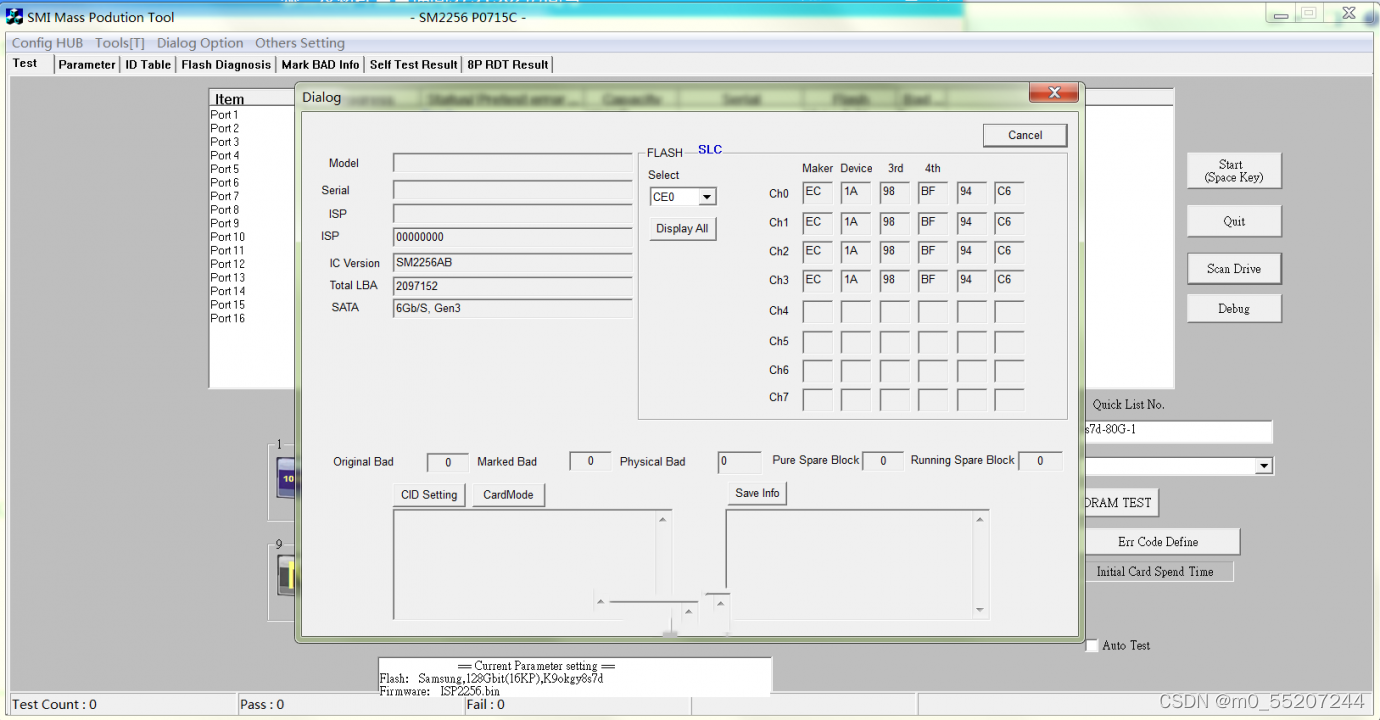Viewport: 1380px width, 720px height.
Task: Click the Running Spare Block value field
Action: tap(1040, 461)
